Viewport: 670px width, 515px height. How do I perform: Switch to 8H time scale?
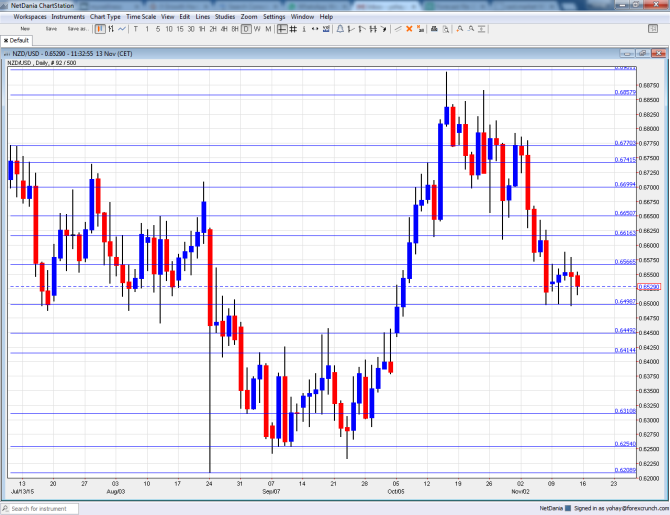click(235, 29)
